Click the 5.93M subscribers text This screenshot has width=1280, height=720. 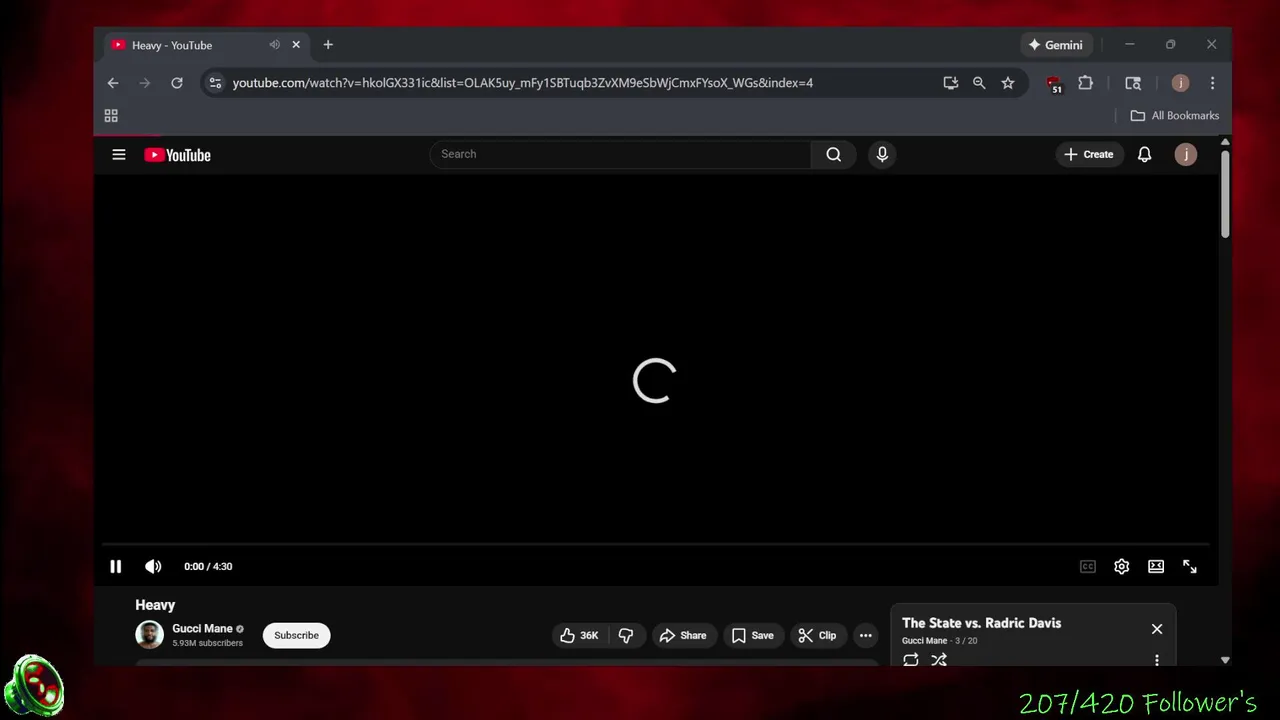pos(207,643)
